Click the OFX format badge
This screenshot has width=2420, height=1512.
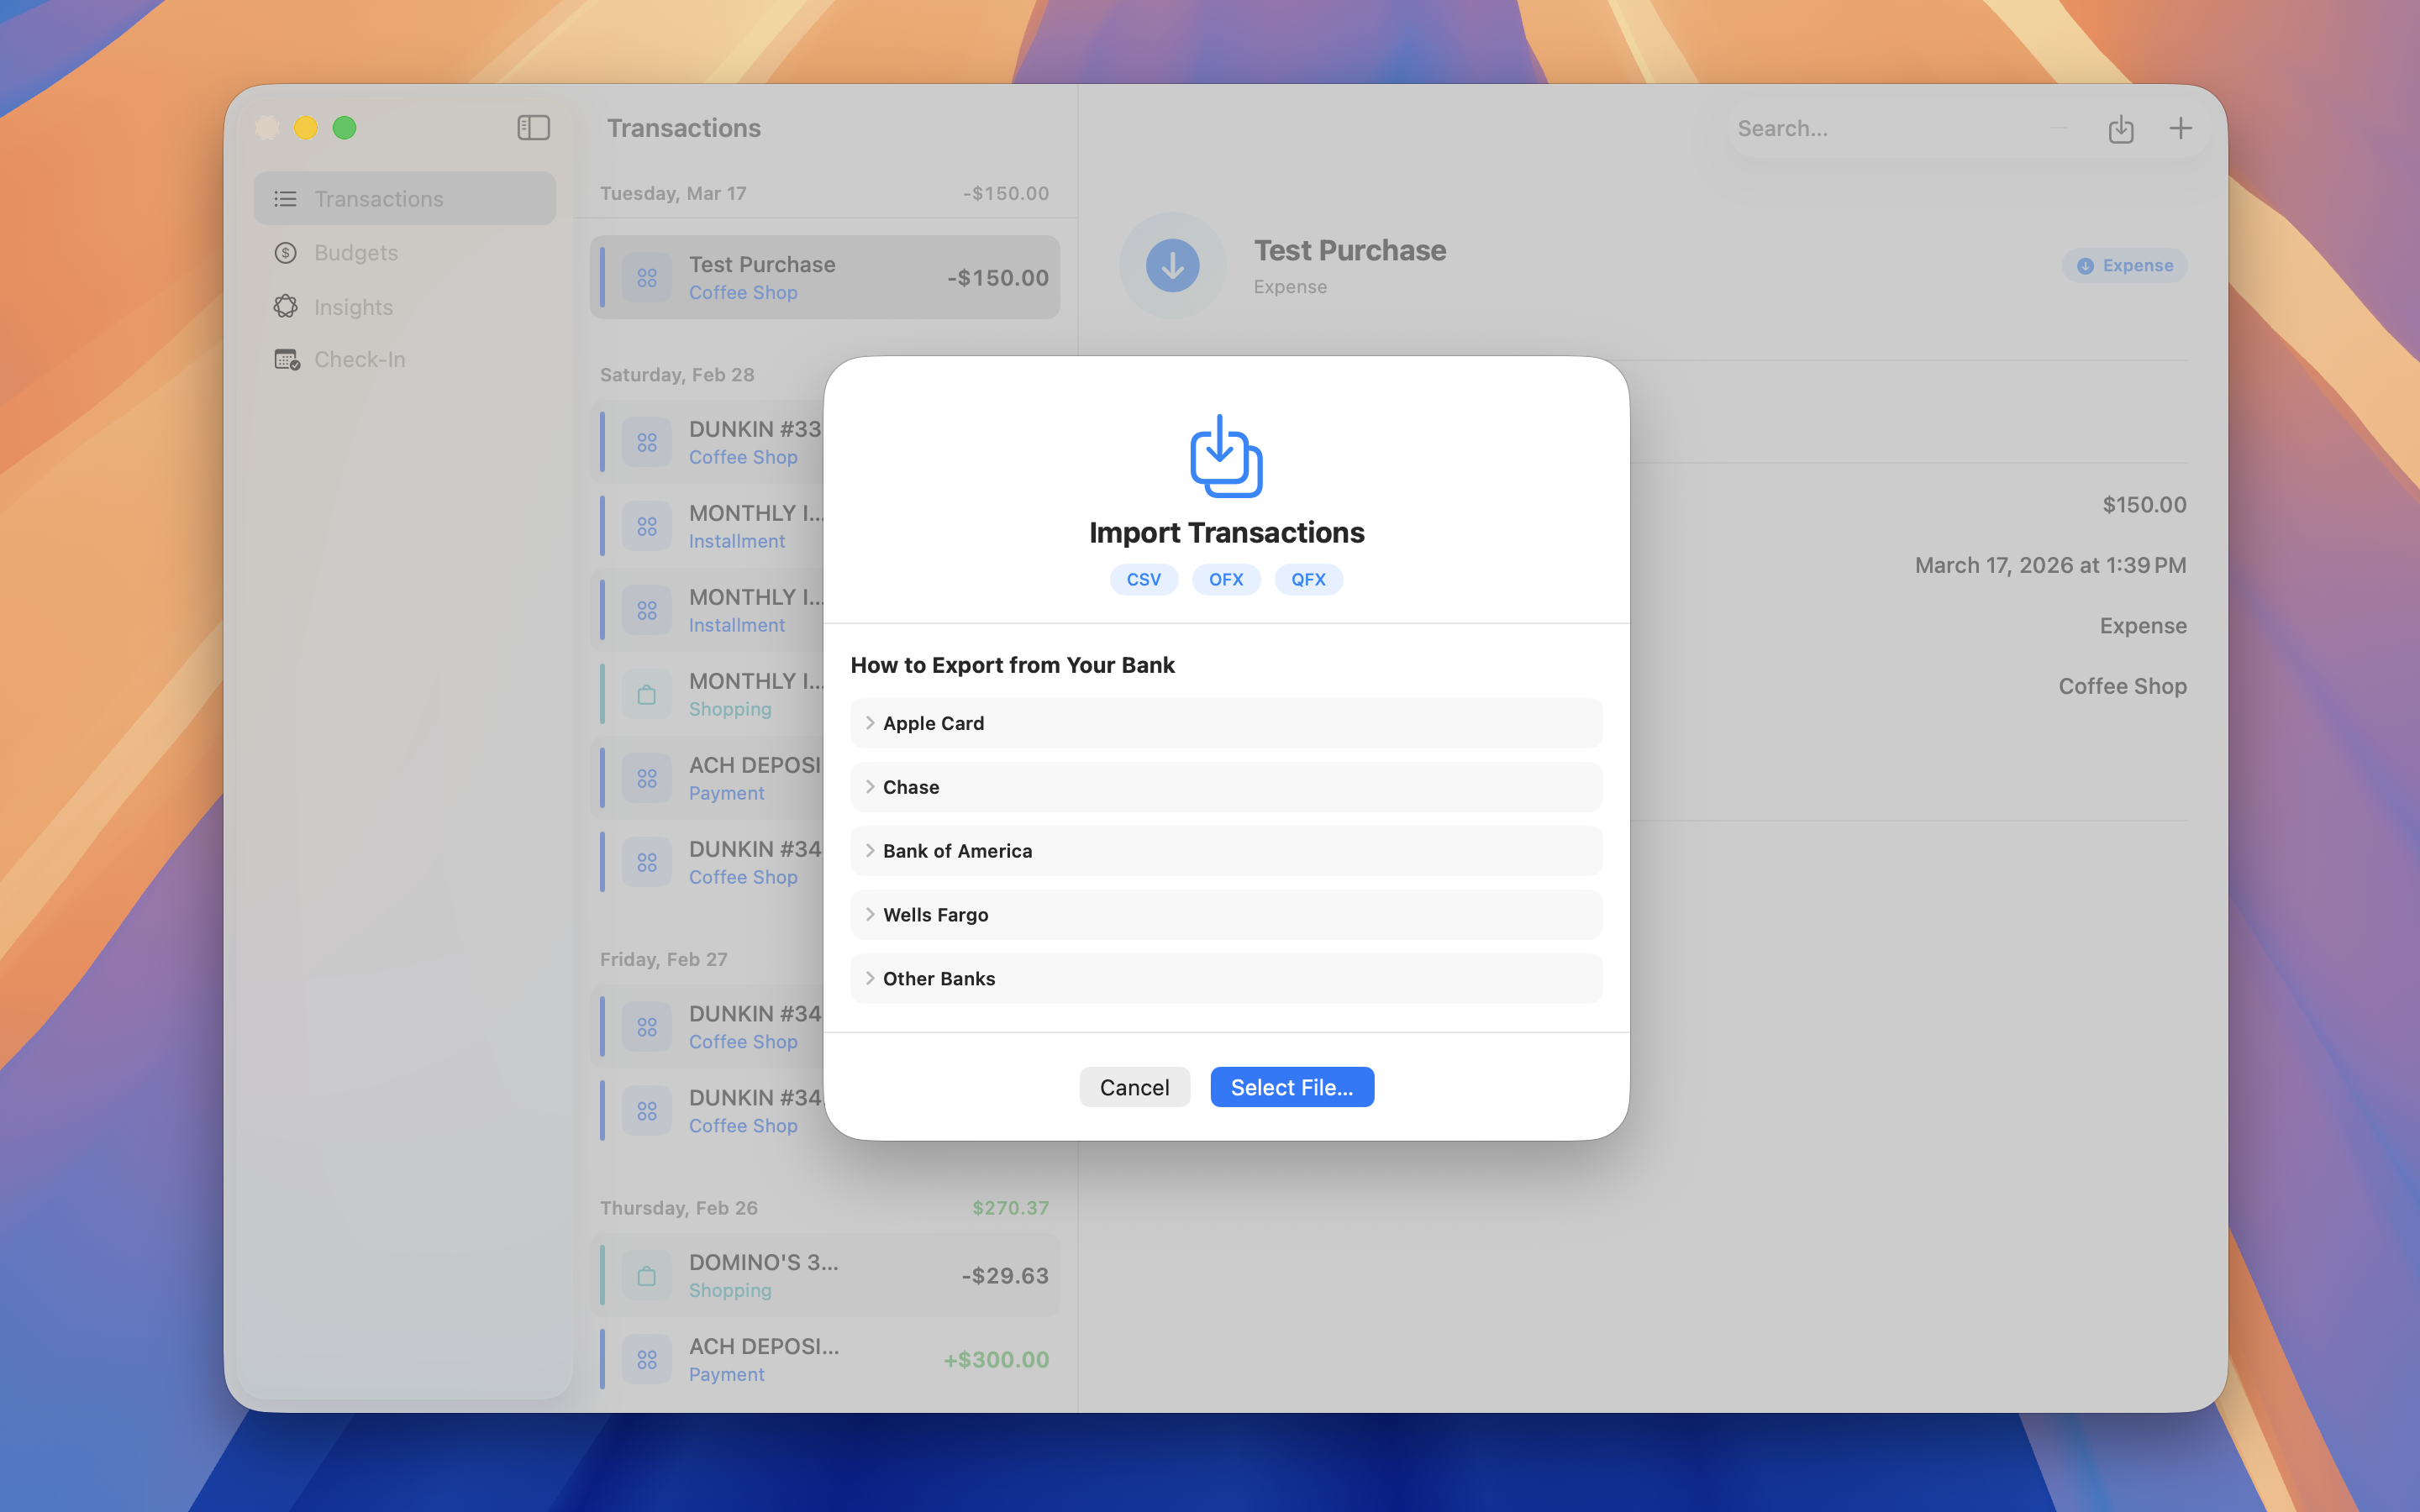(1226, 579)
